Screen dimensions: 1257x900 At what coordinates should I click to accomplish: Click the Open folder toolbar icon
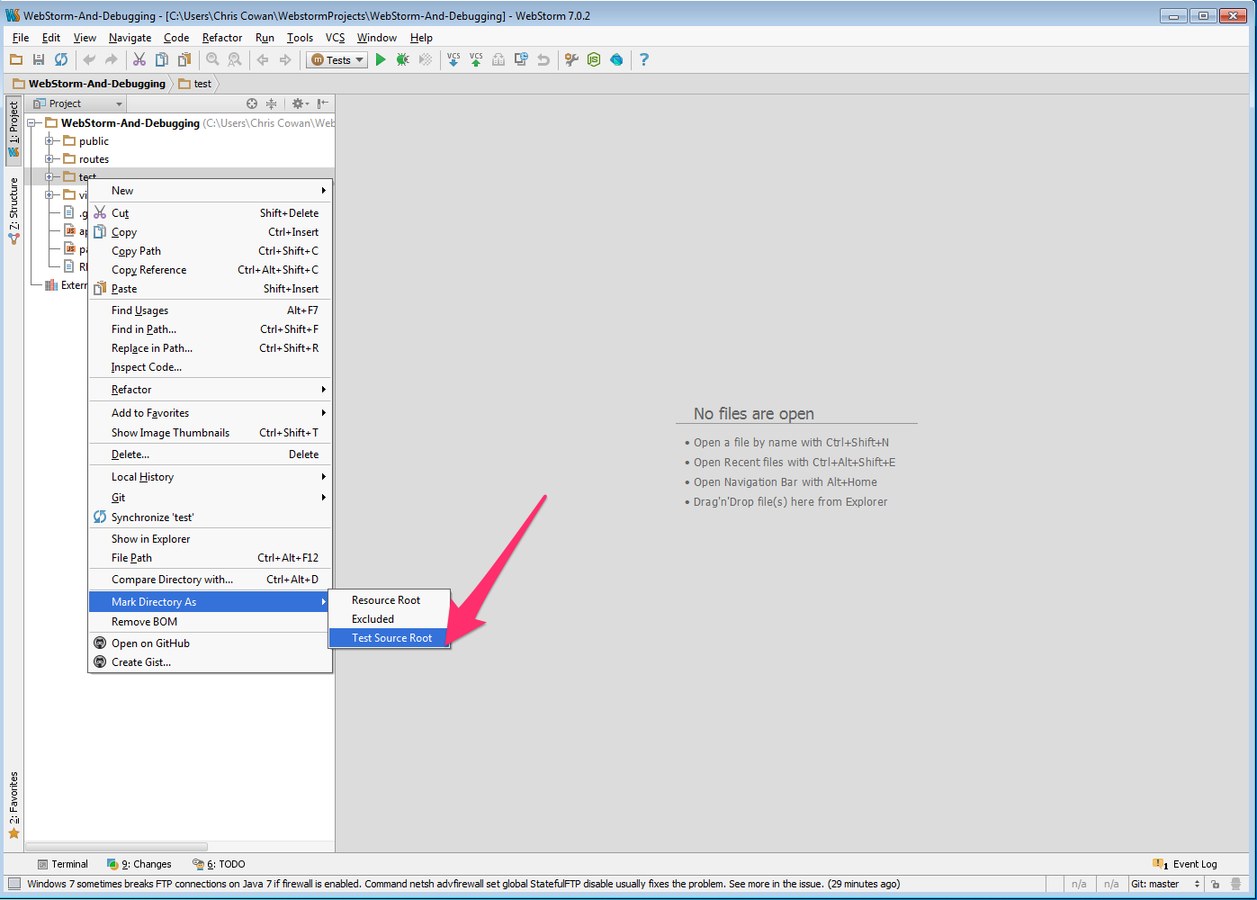coord(16,60)
